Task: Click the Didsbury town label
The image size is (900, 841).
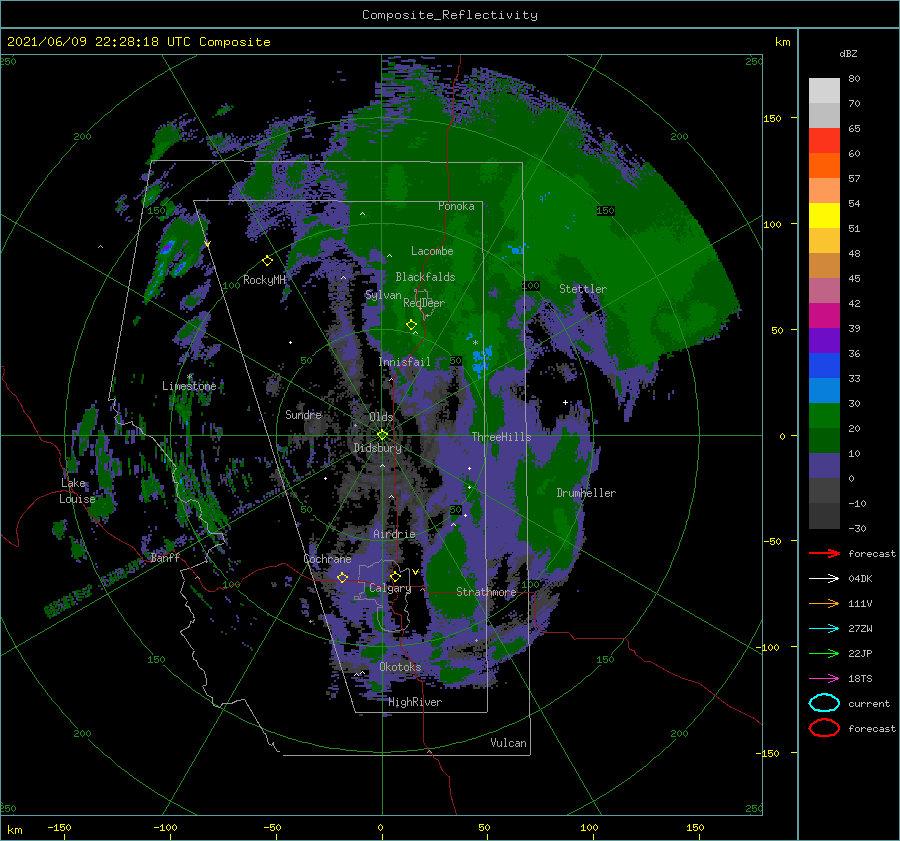Action: [378, 448]
